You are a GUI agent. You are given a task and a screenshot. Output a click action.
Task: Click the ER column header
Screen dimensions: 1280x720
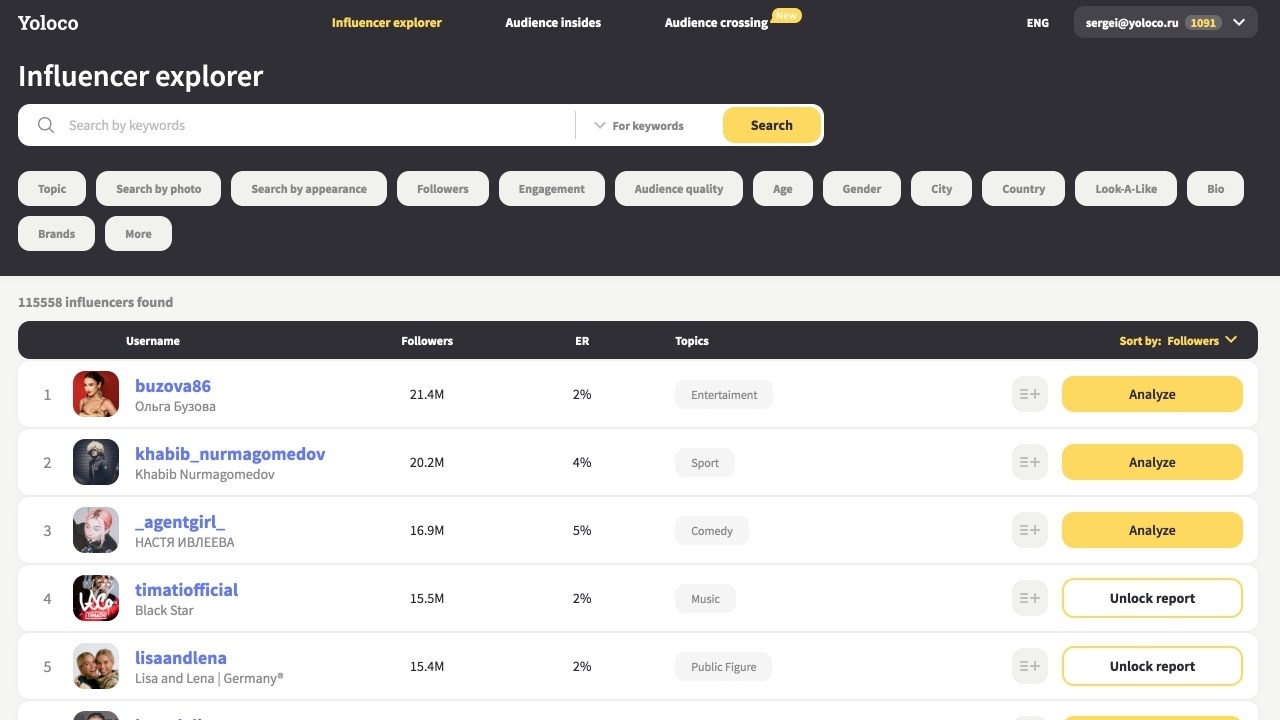point(582,341)
